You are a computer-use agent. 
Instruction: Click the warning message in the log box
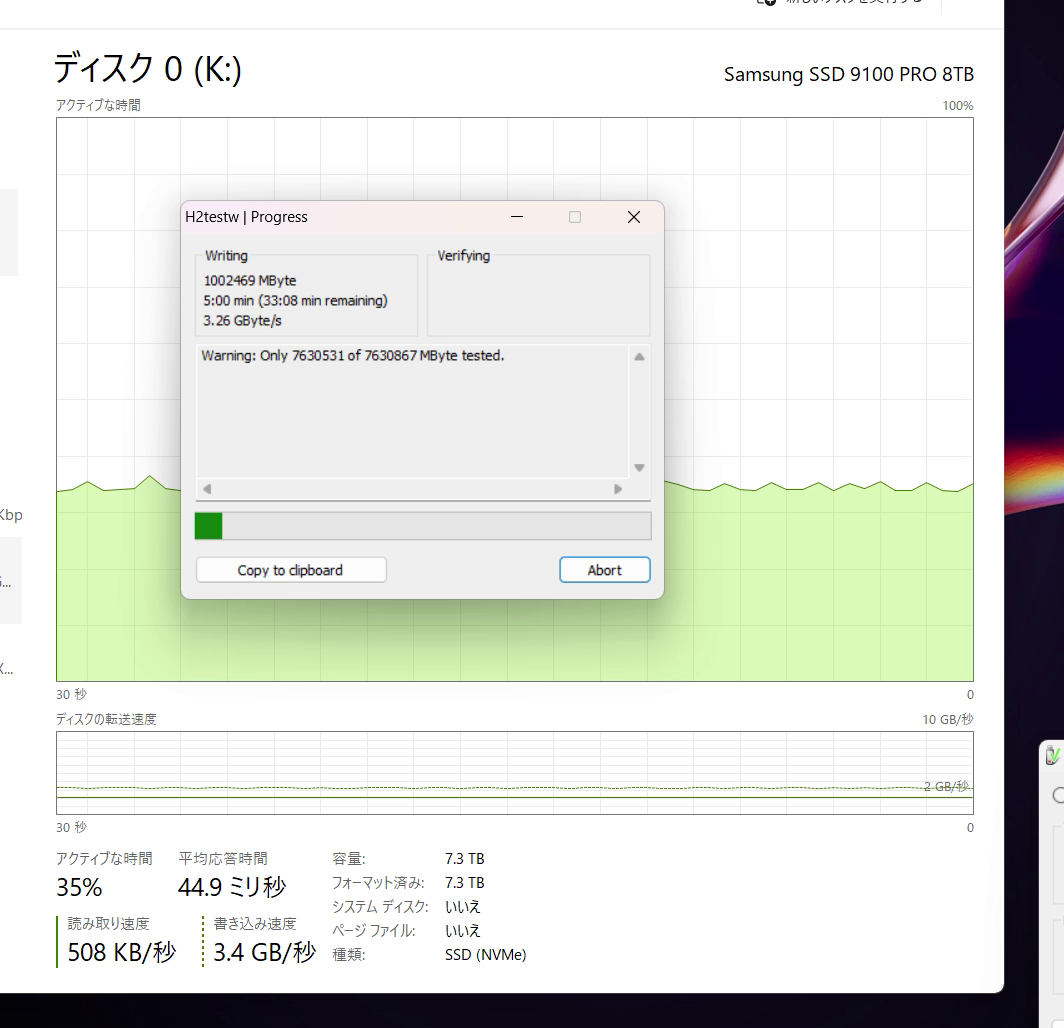(x=352, y=355)
